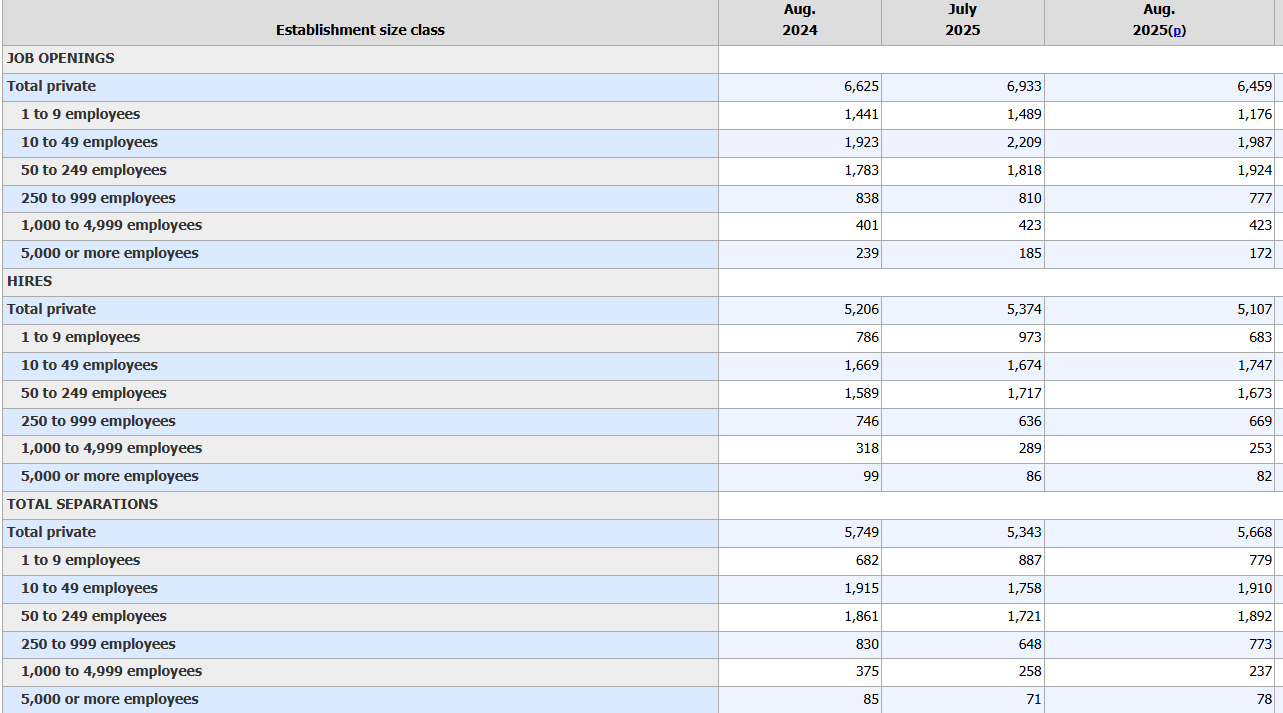The width and height of the screenshot is (1283, 713).
Task: Click 5,000 or more employees label under Hires
Action: (x=109, y=477)
